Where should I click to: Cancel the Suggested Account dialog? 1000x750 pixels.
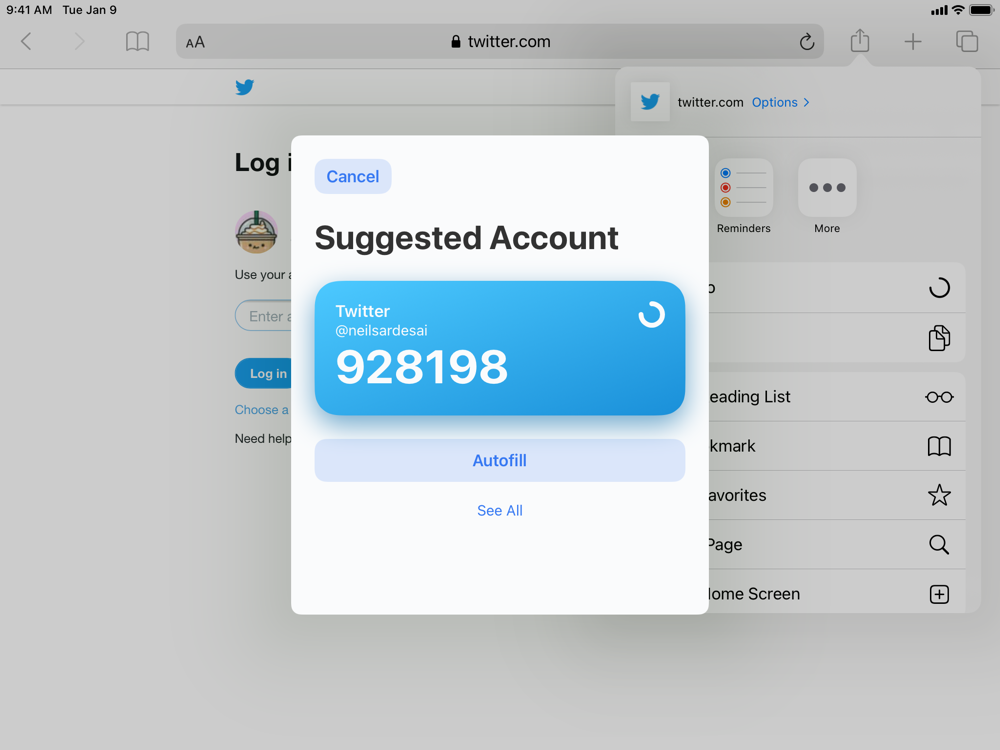(353, 177)
